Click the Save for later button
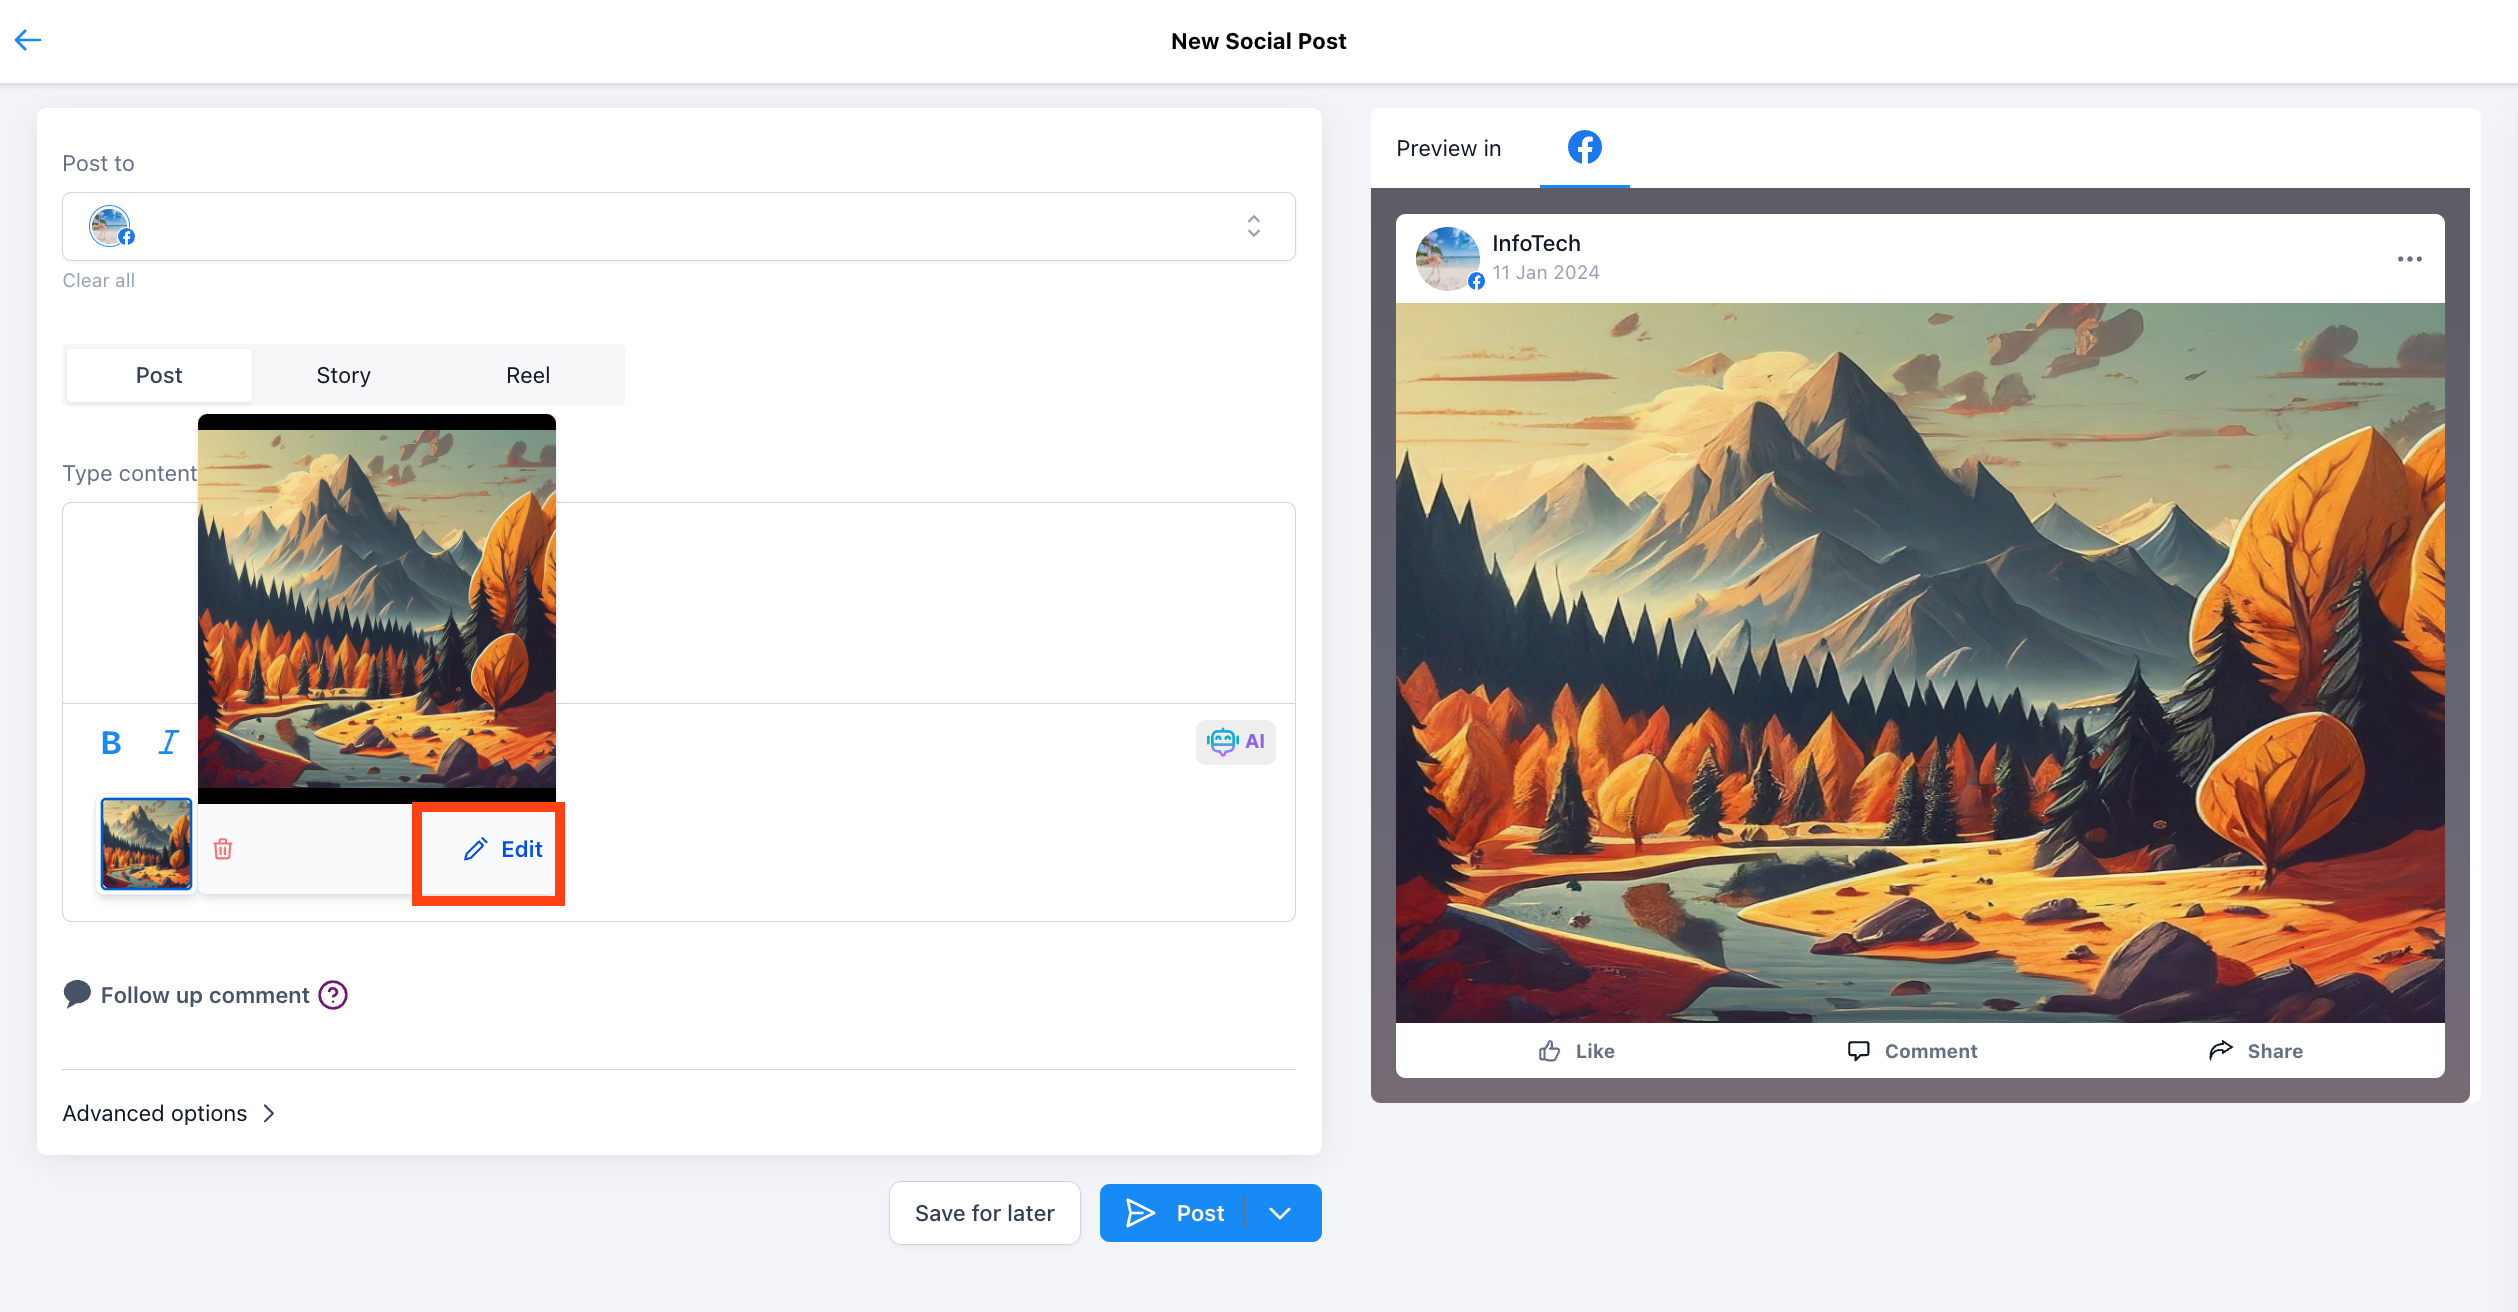This screenshot has height=1312, width=2518. pos(984,1212)
